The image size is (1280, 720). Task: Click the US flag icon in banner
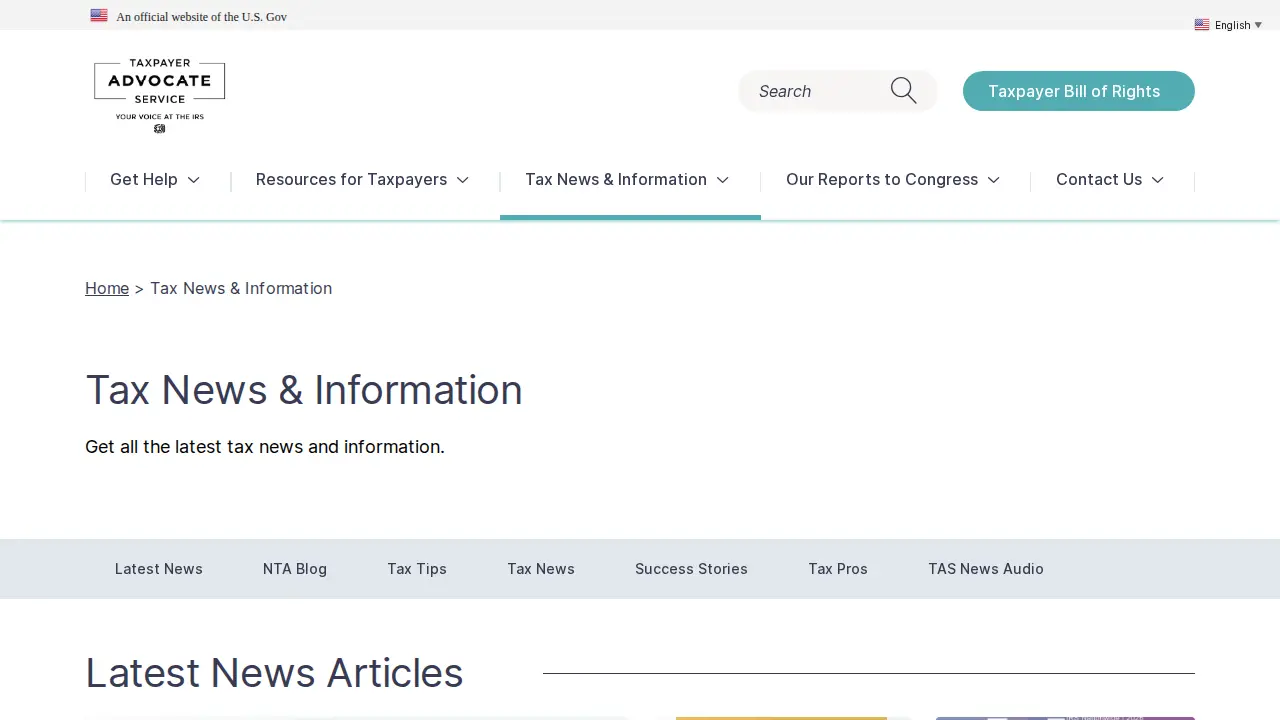[99, 15]
